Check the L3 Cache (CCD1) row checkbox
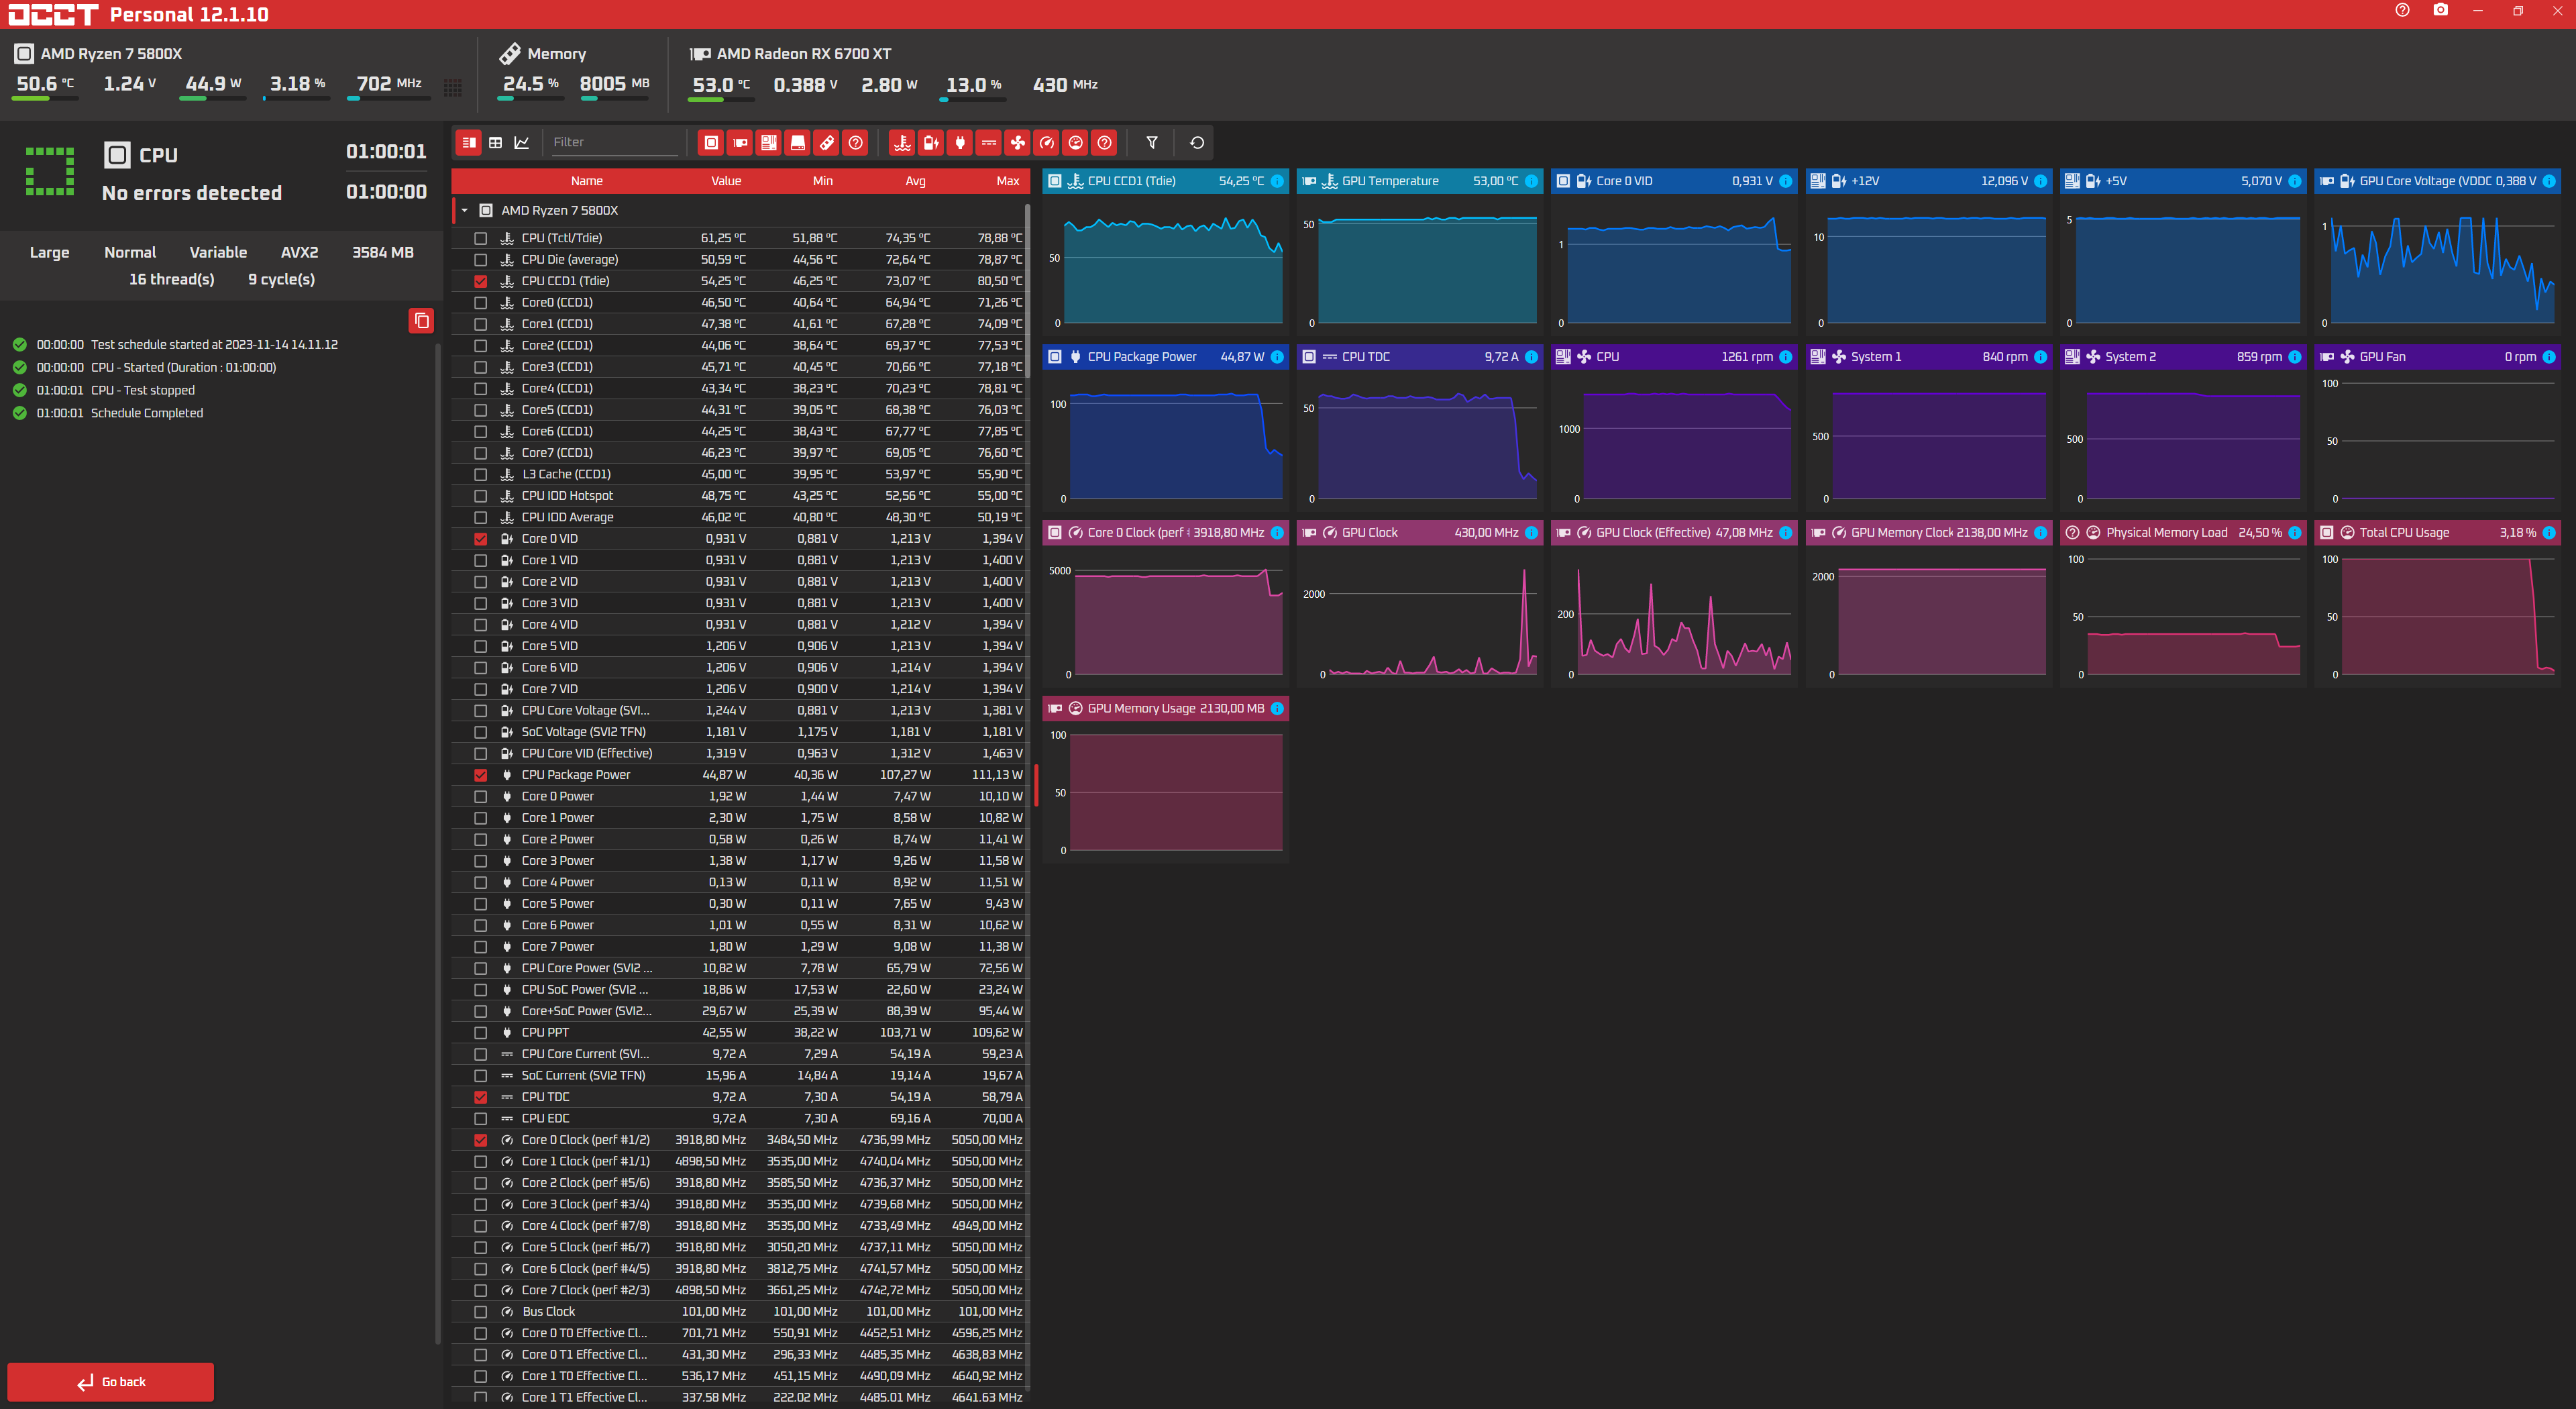The width and height of the screenshot is (2576, 1409). coord(481,474)
